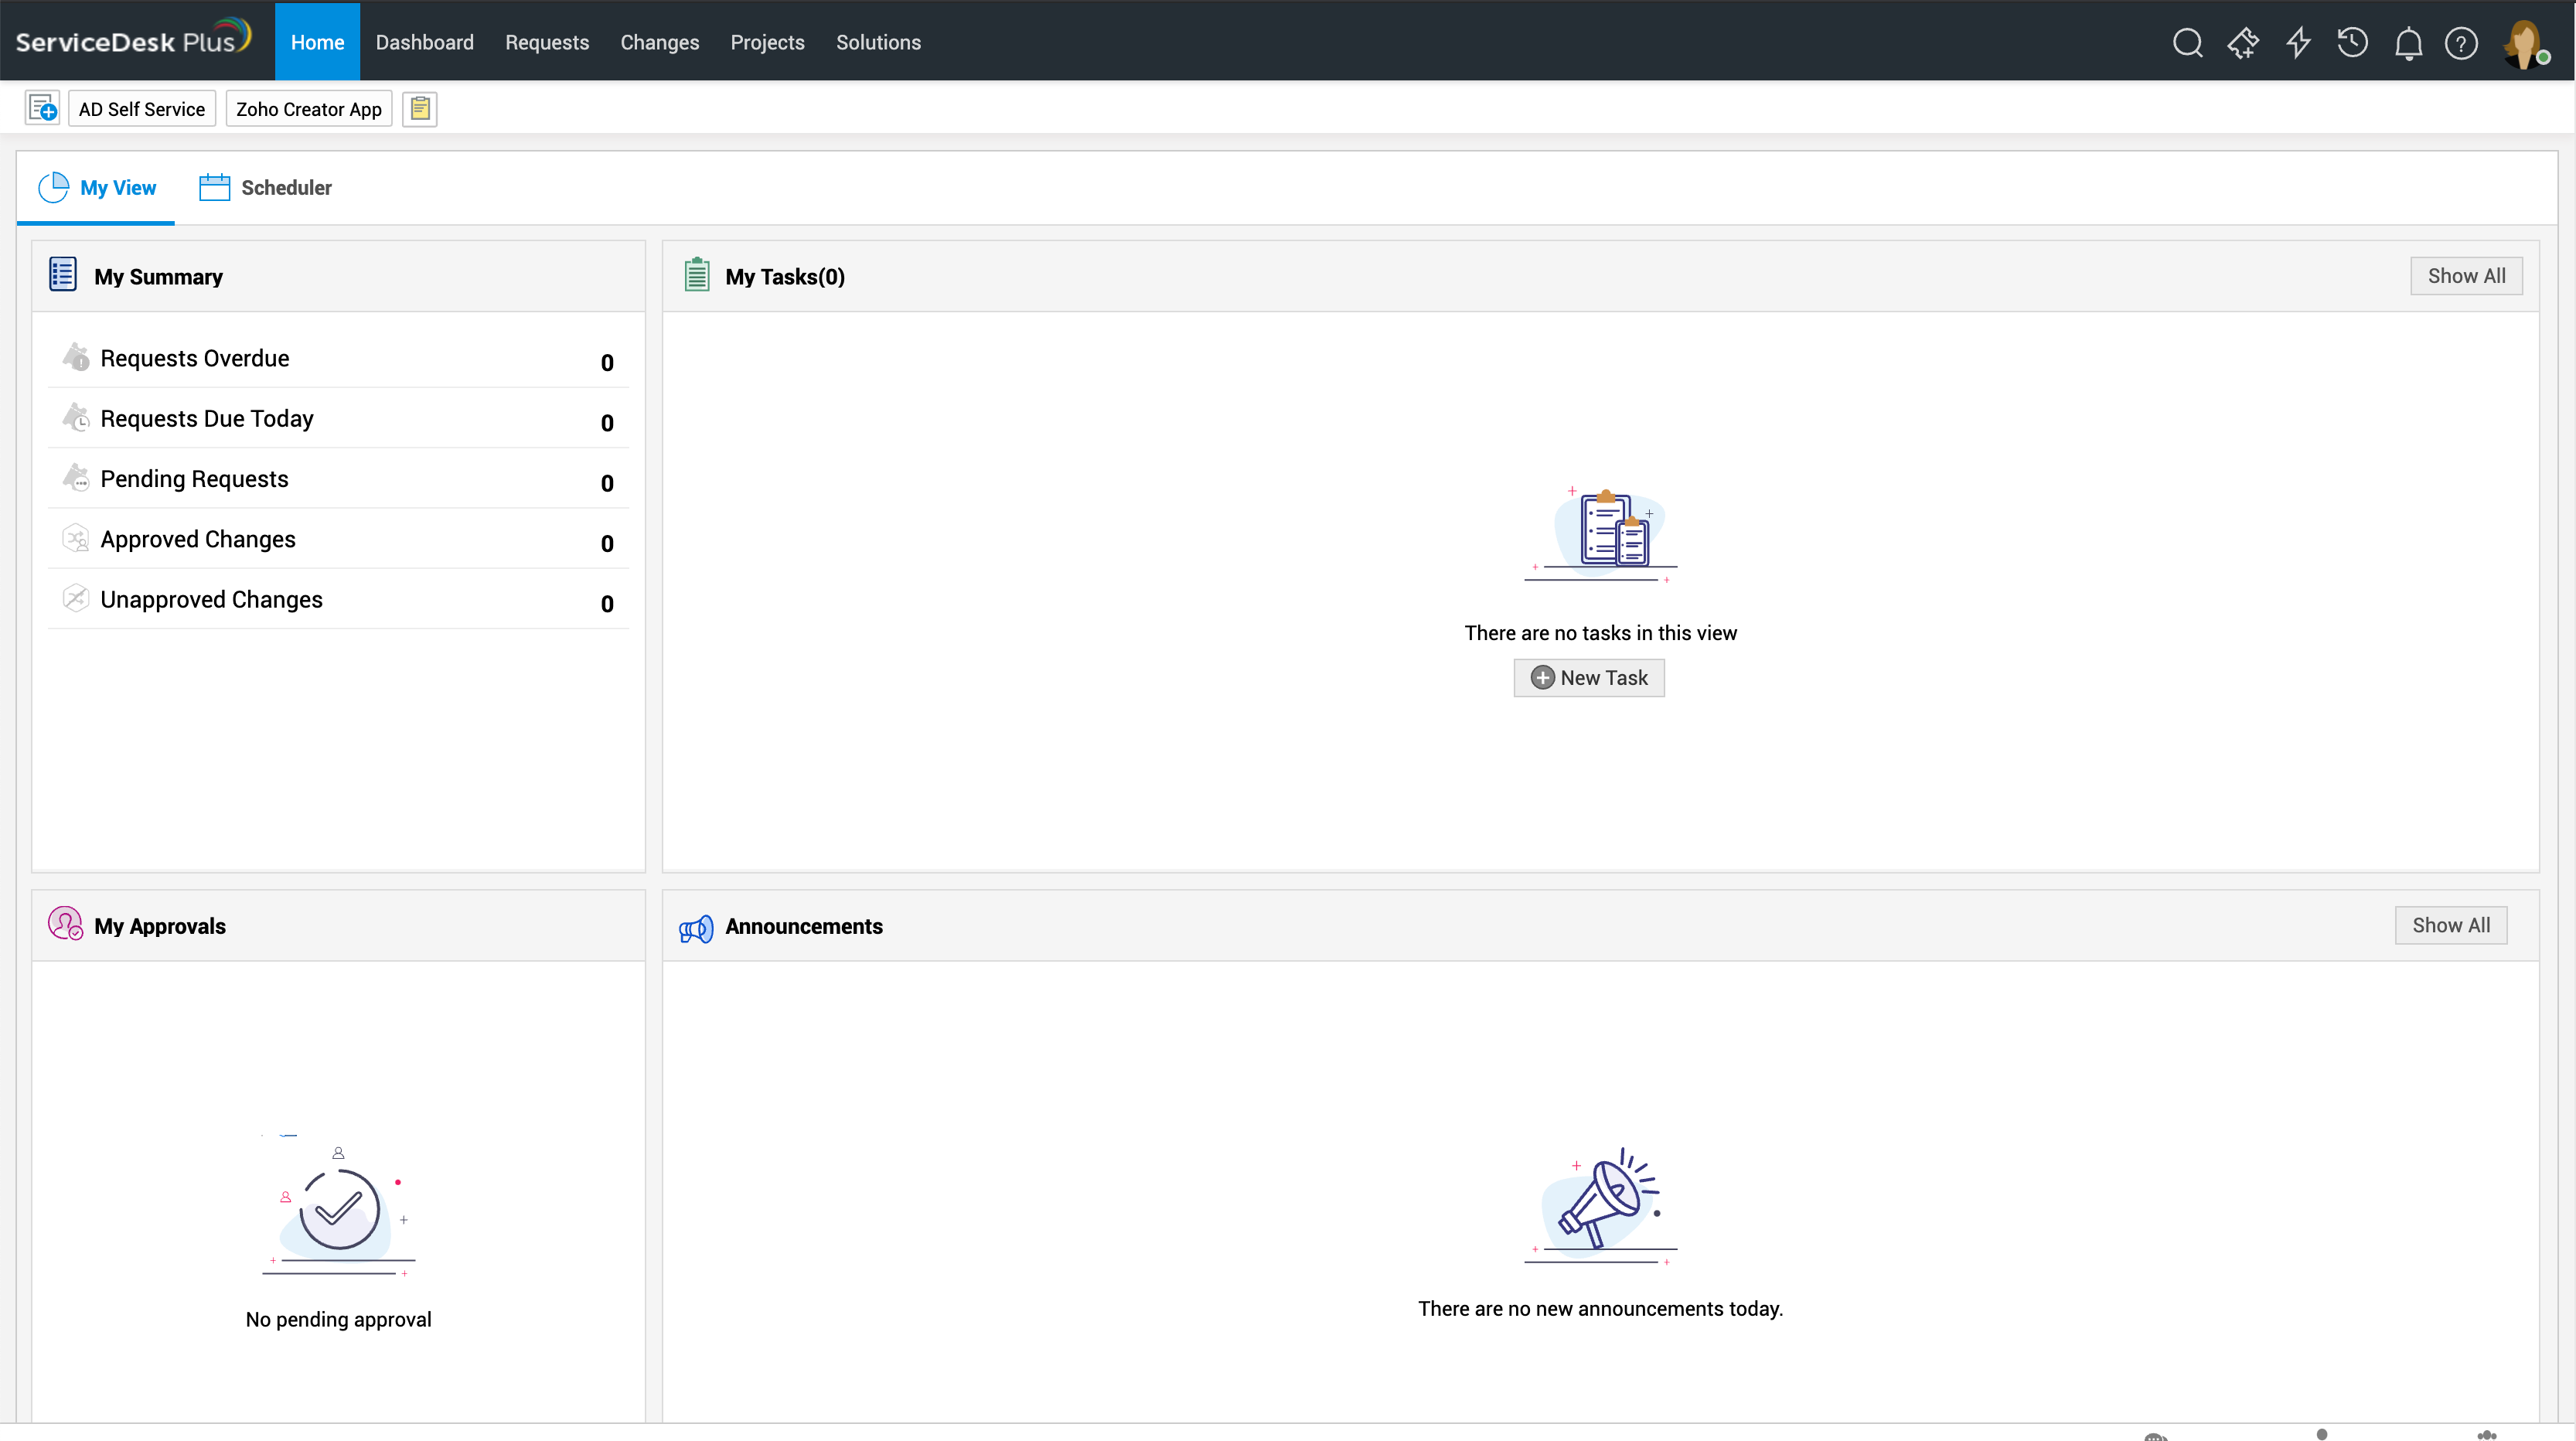The width and height of the screenshot is (2576, 1441).
Task: Click the notifications bell icon
Action: (x=2408, y=44)
